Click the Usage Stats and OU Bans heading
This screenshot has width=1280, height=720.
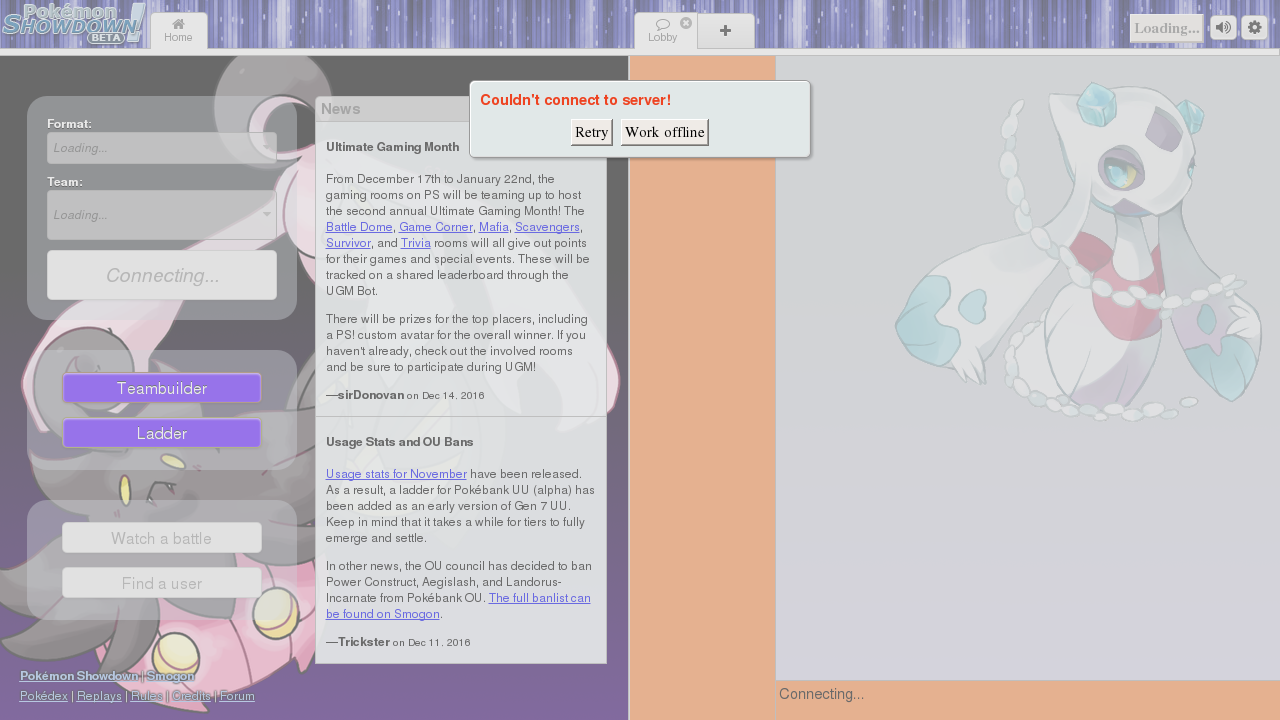[400, 442]
